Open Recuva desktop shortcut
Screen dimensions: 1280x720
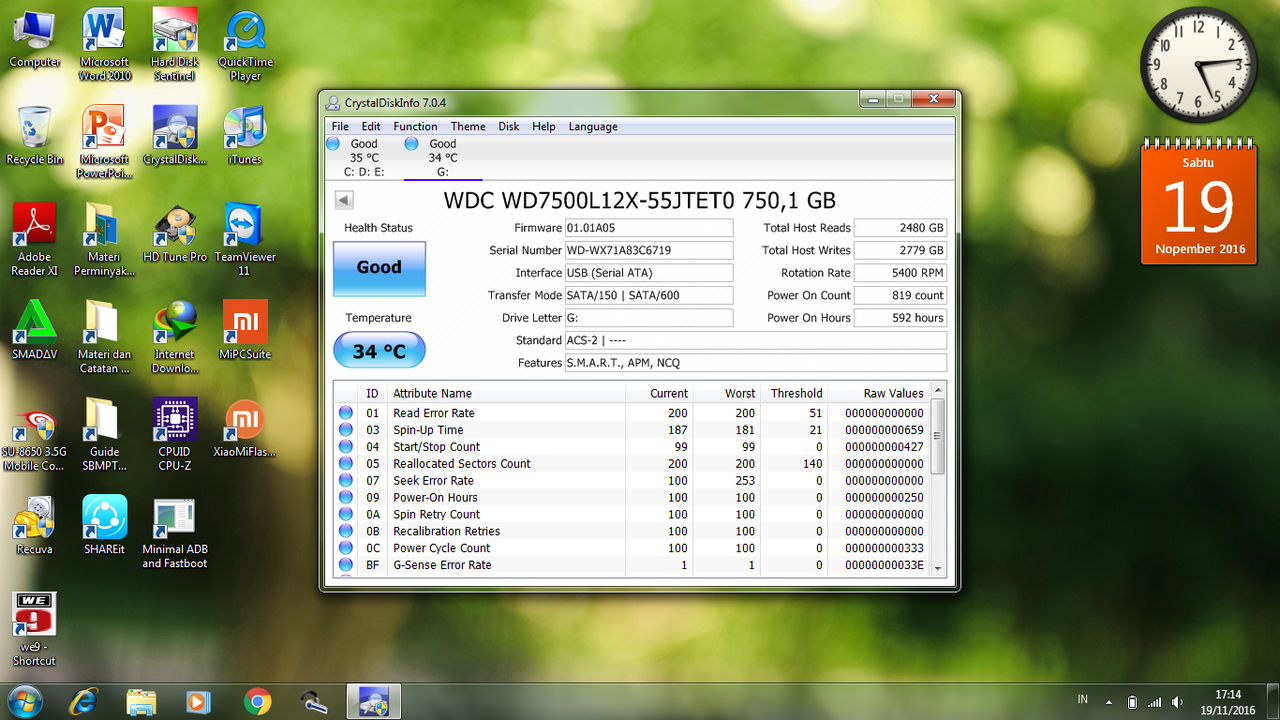point(35,526)
